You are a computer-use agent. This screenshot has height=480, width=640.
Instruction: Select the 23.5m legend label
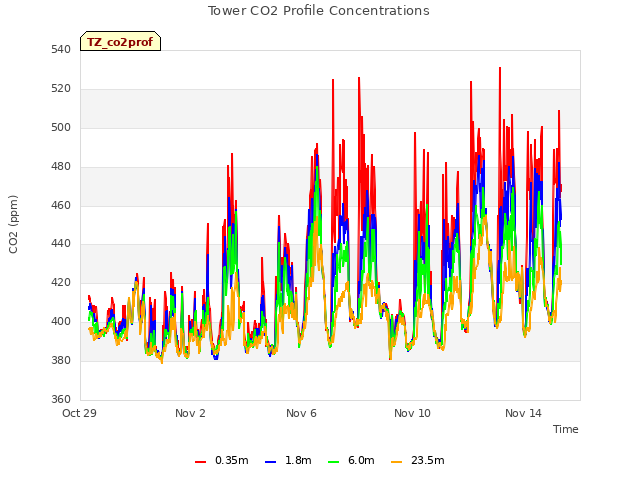pos(427,460)
